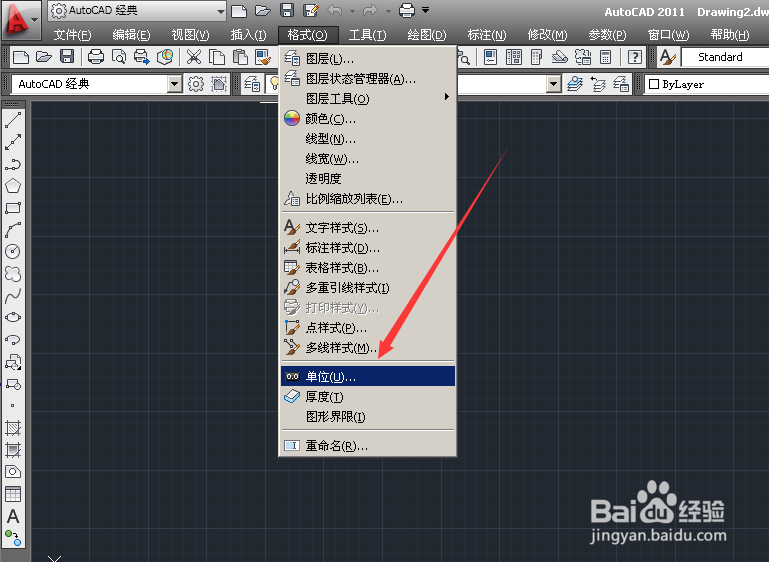
Task: Open the 绘图(D) menu
Action: (x=427, y=35)
